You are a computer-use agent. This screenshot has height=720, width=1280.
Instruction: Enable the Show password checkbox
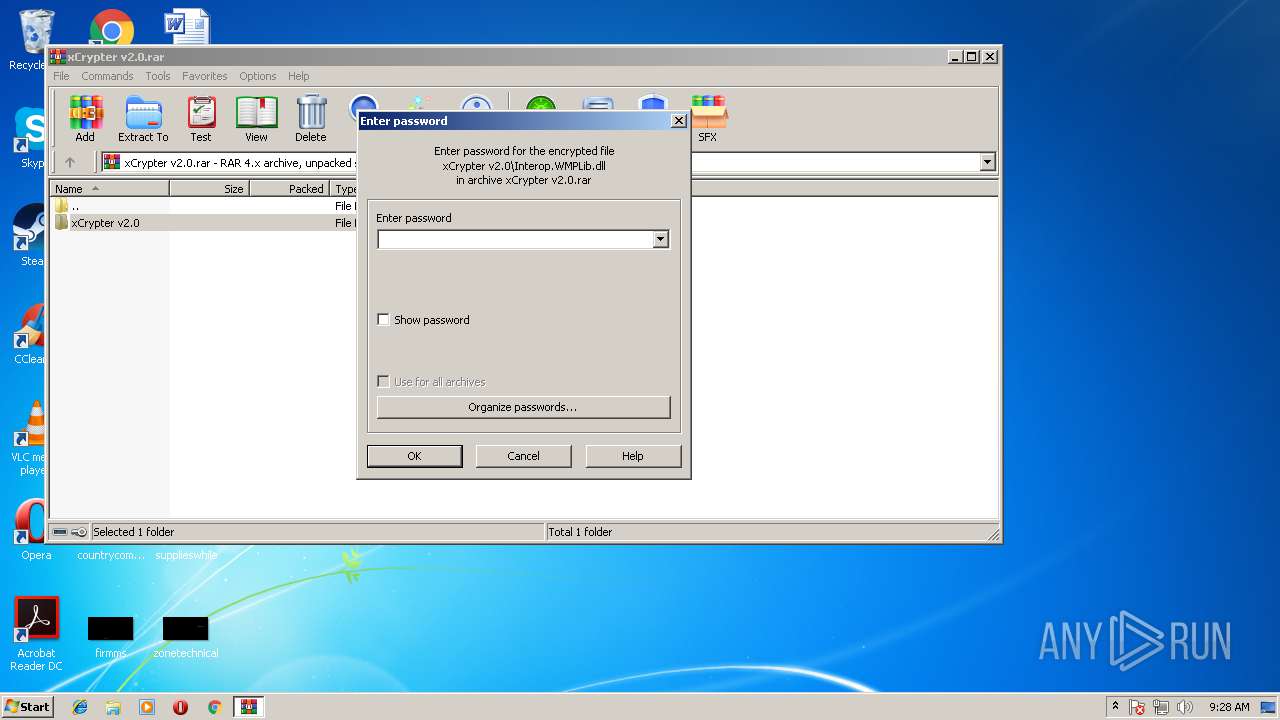click(383, 320)
